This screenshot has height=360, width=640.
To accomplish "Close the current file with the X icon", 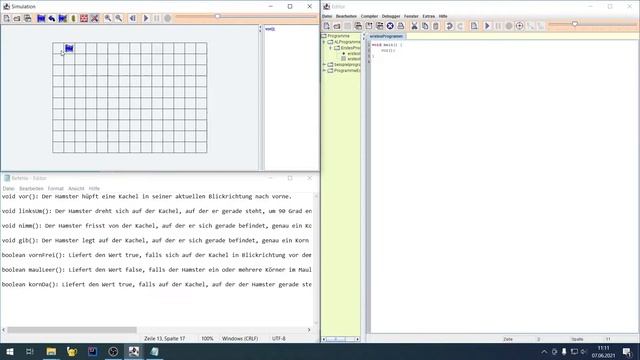I will (x=390, y=26).
